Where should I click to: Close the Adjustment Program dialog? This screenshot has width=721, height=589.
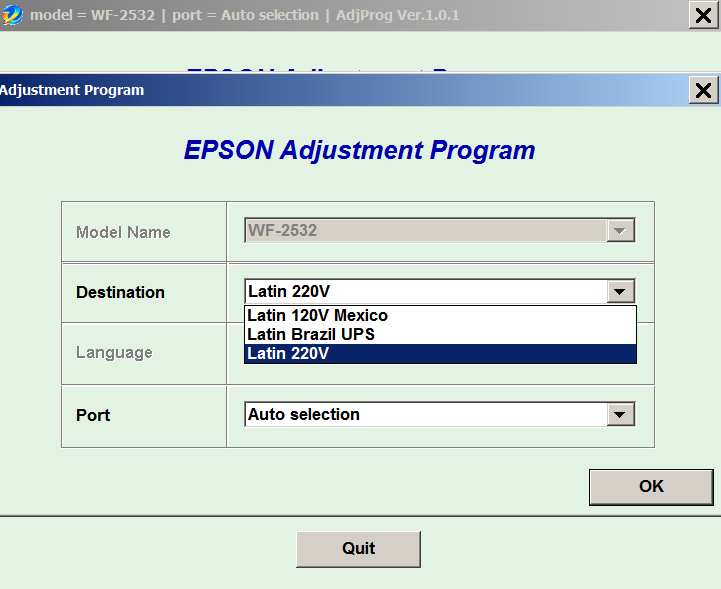(x=703, y=90)
